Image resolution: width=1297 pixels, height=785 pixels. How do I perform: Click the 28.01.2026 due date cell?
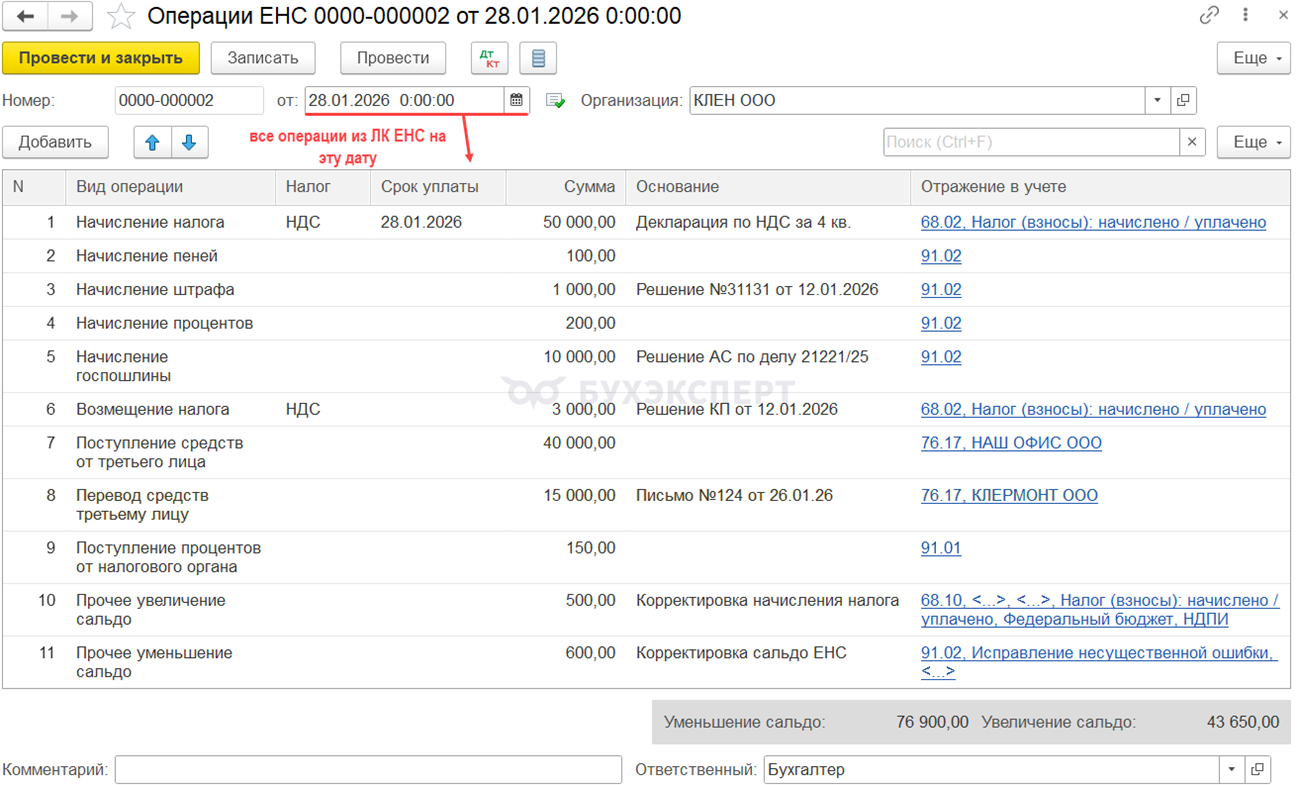[438, 222]
